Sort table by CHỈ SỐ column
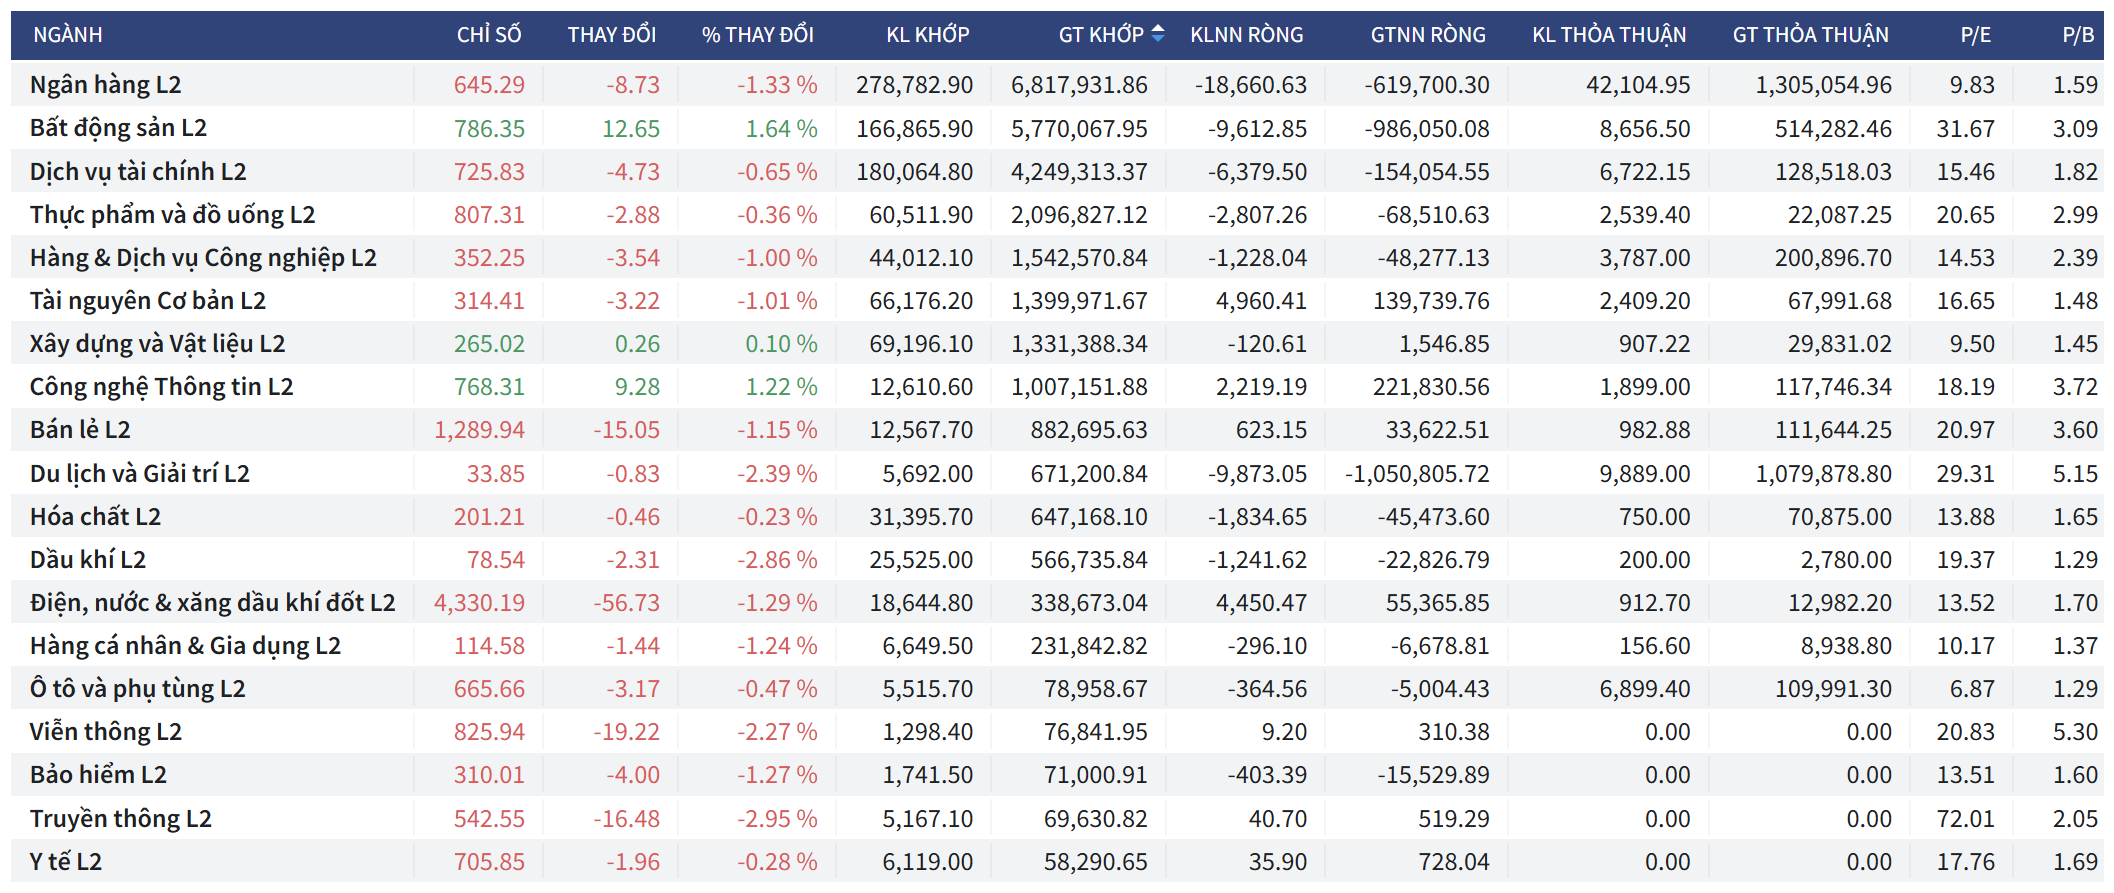Image resolution: width=2114 pixels, height=893 pixels. coord(489,35)
